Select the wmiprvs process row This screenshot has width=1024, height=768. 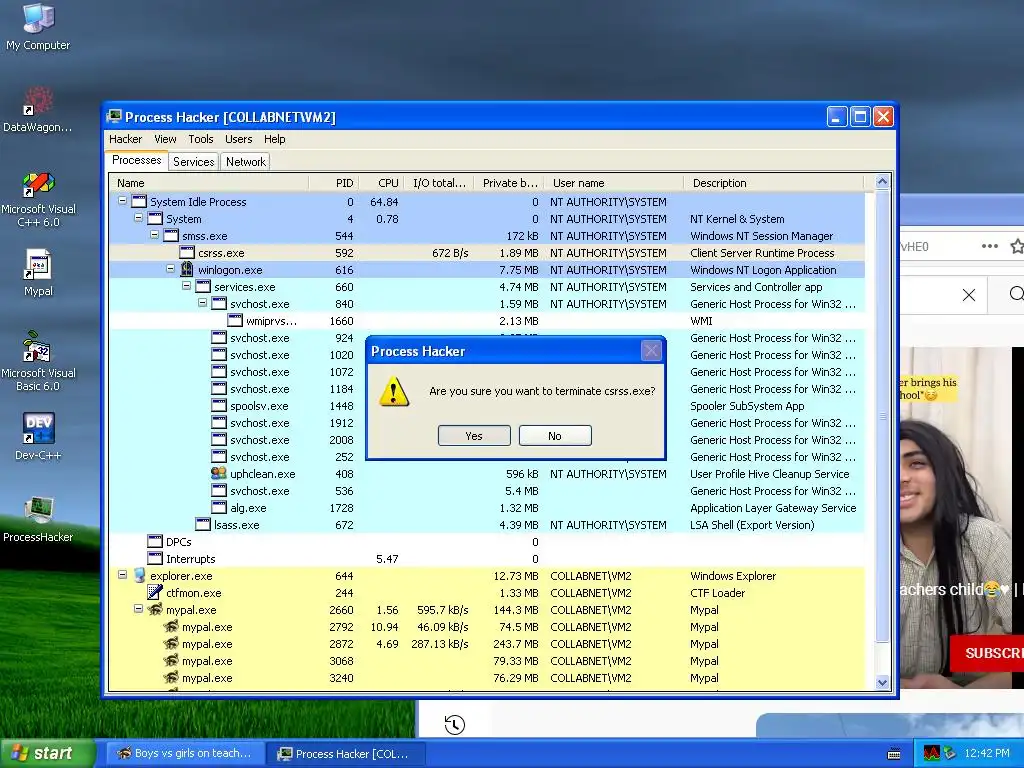[487, 321]
